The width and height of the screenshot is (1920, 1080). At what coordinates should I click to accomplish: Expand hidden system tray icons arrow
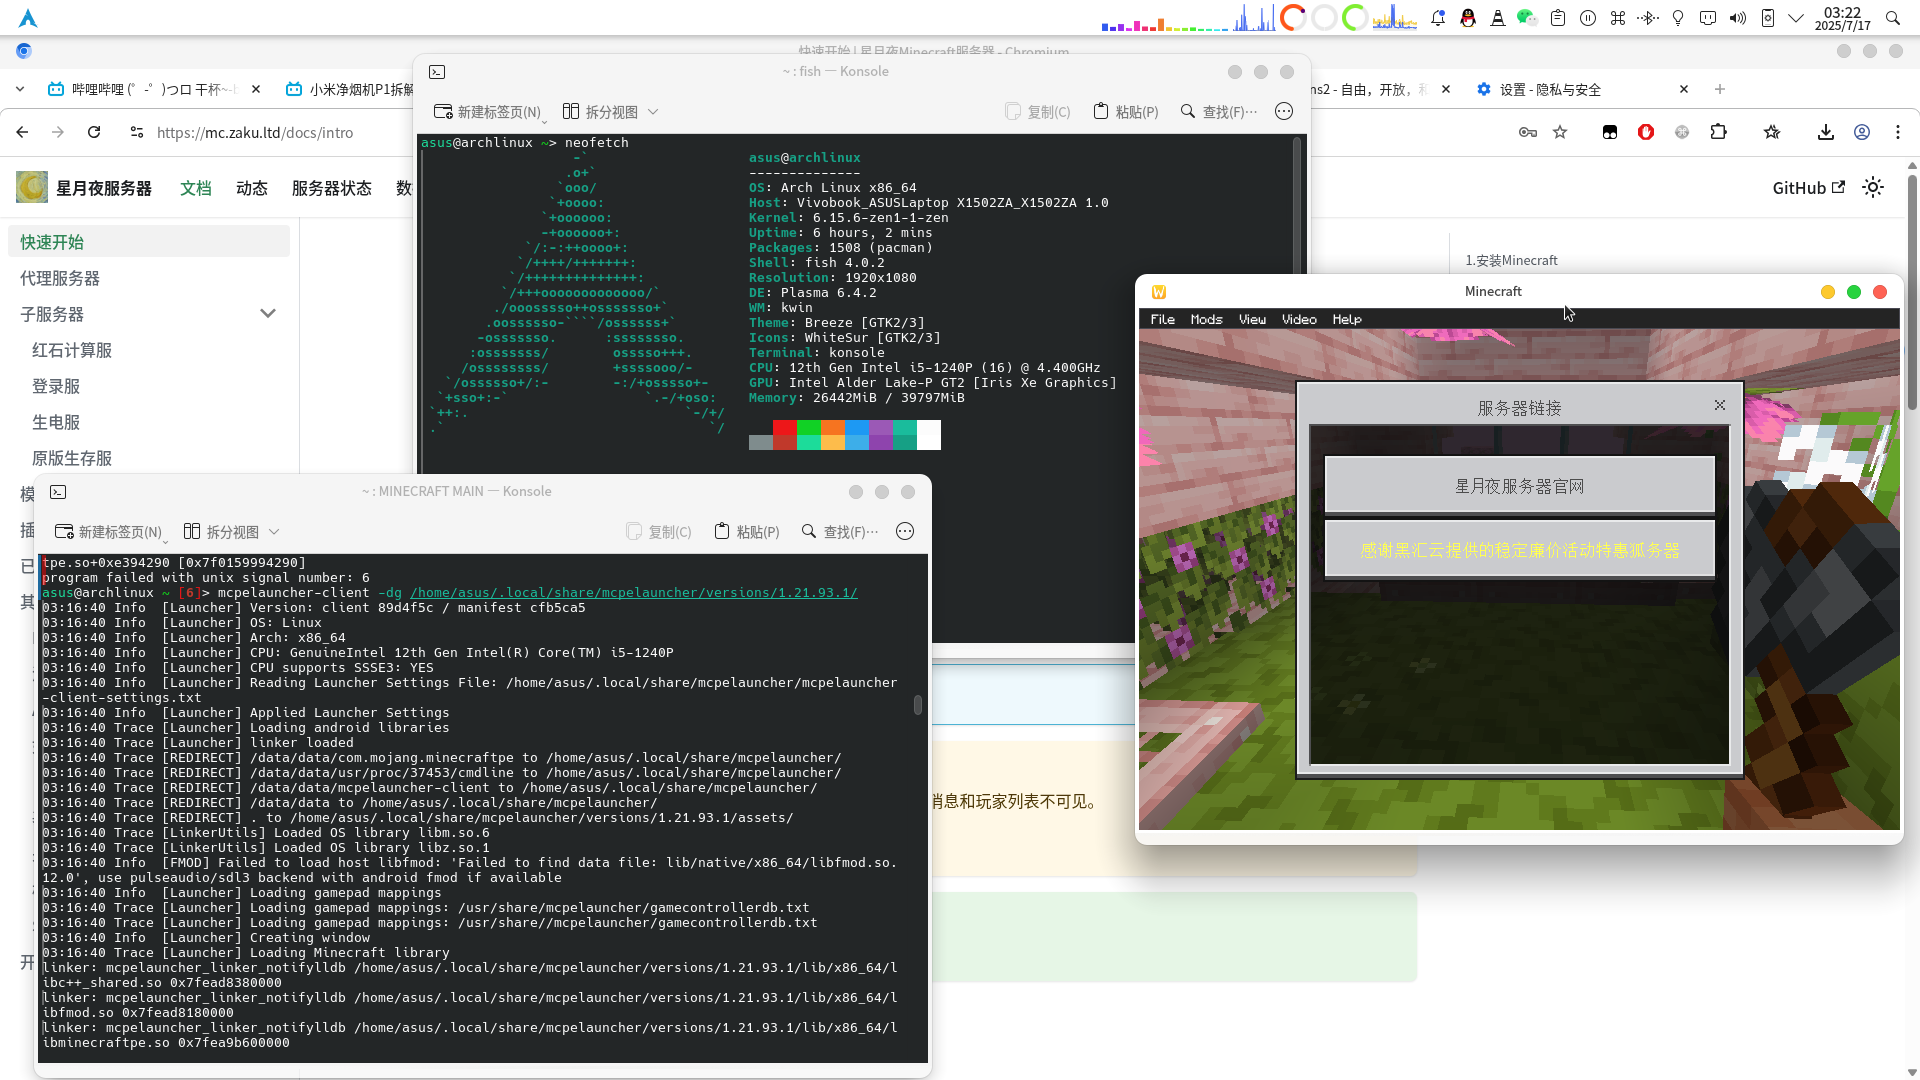[x=1796, y=18]
